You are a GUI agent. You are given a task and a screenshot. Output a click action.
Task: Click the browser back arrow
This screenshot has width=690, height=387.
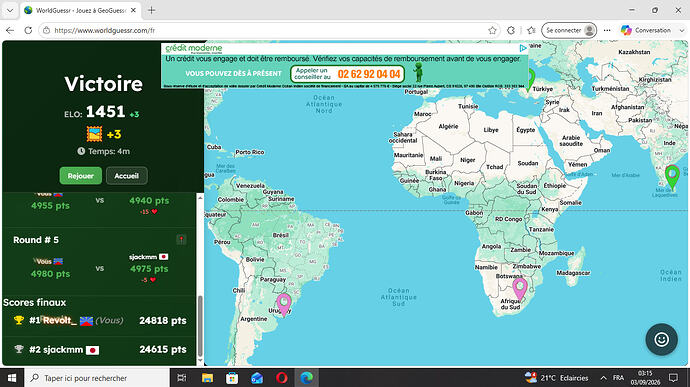click(10, 30)
